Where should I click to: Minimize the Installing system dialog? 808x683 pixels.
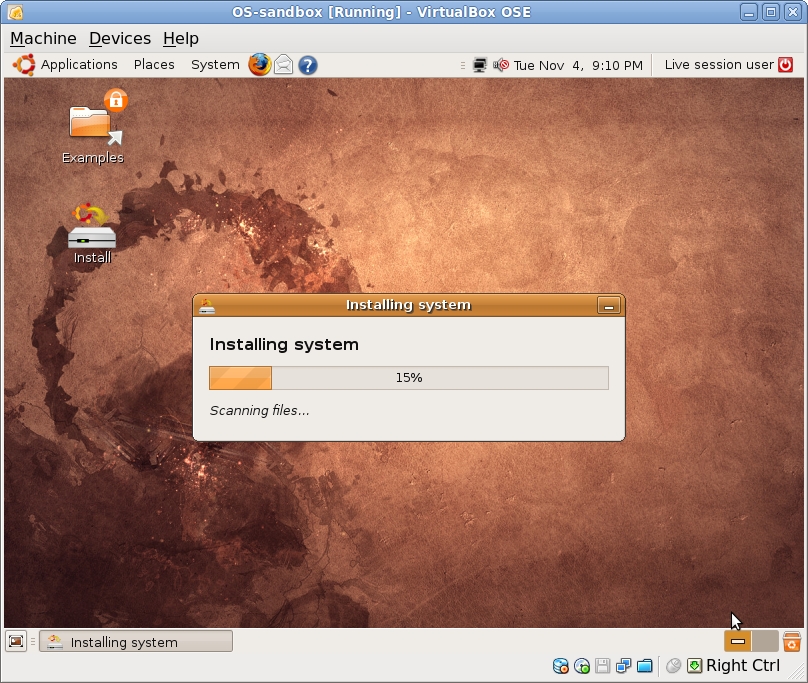(609, 306)
